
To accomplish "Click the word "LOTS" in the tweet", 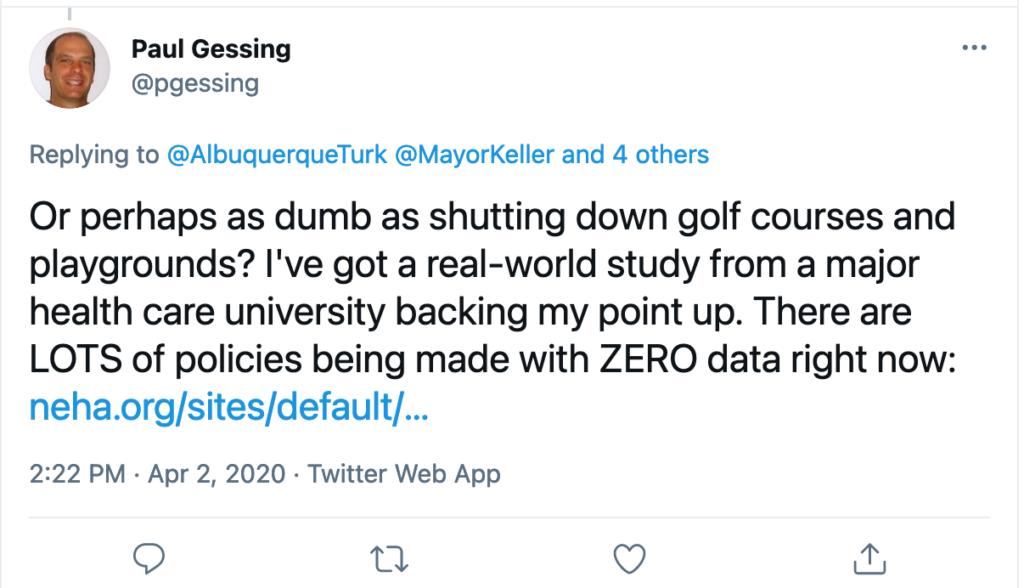I will (75, 361).
